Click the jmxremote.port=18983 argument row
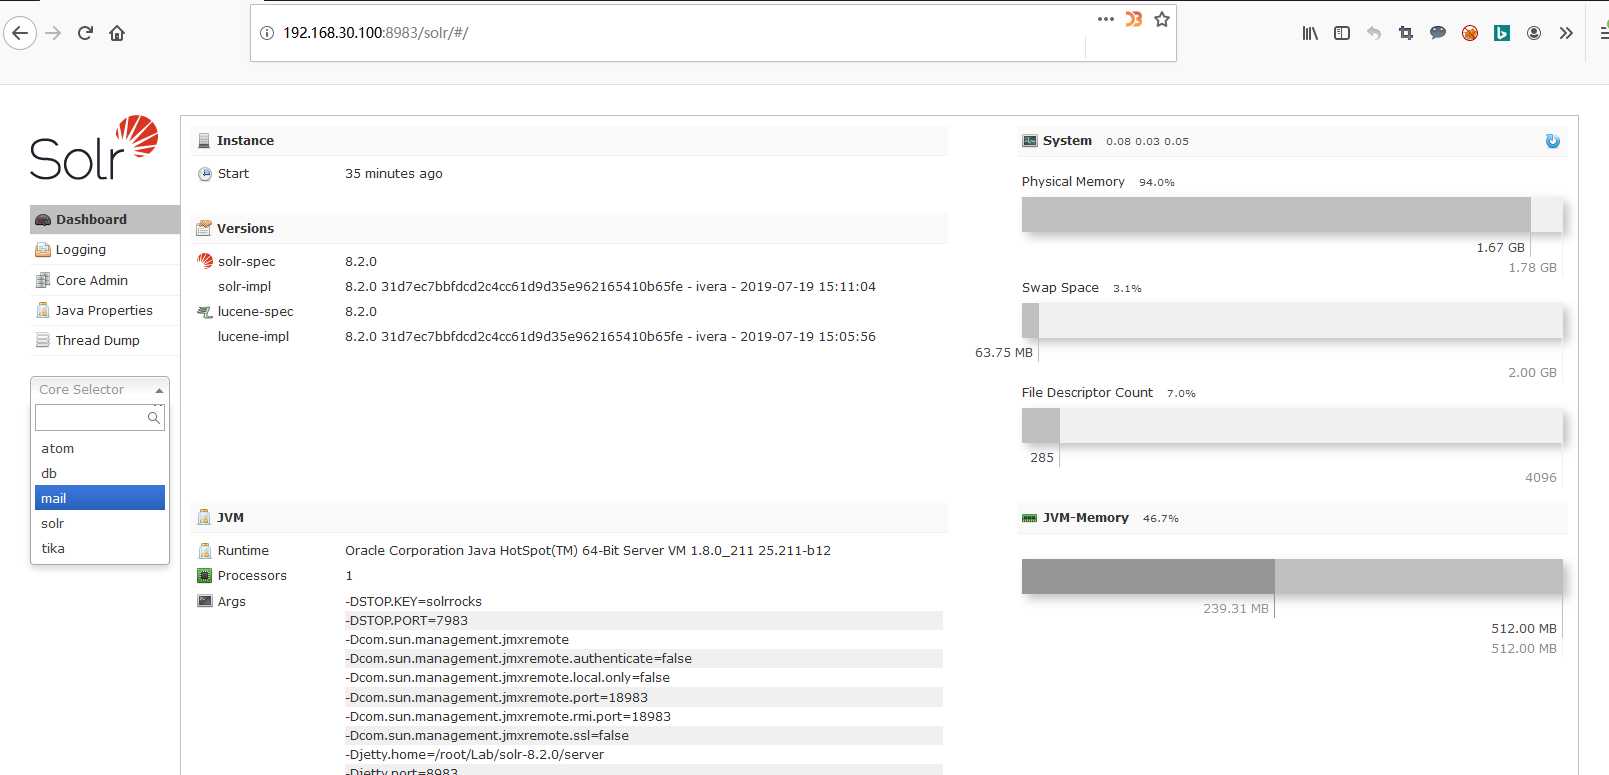The image size is (1609, 775). click(x=643, y=698)
